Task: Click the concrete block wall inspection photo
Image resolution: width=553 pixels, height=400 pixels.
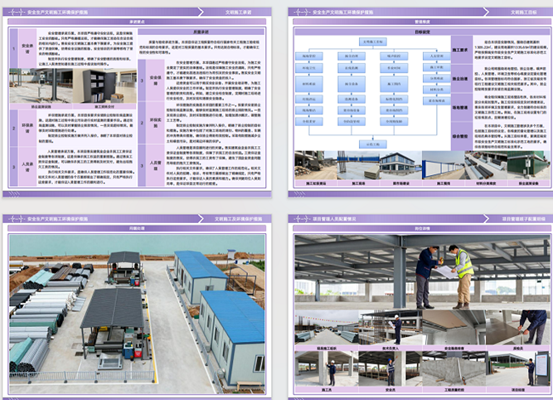Action: pos(454,369)
